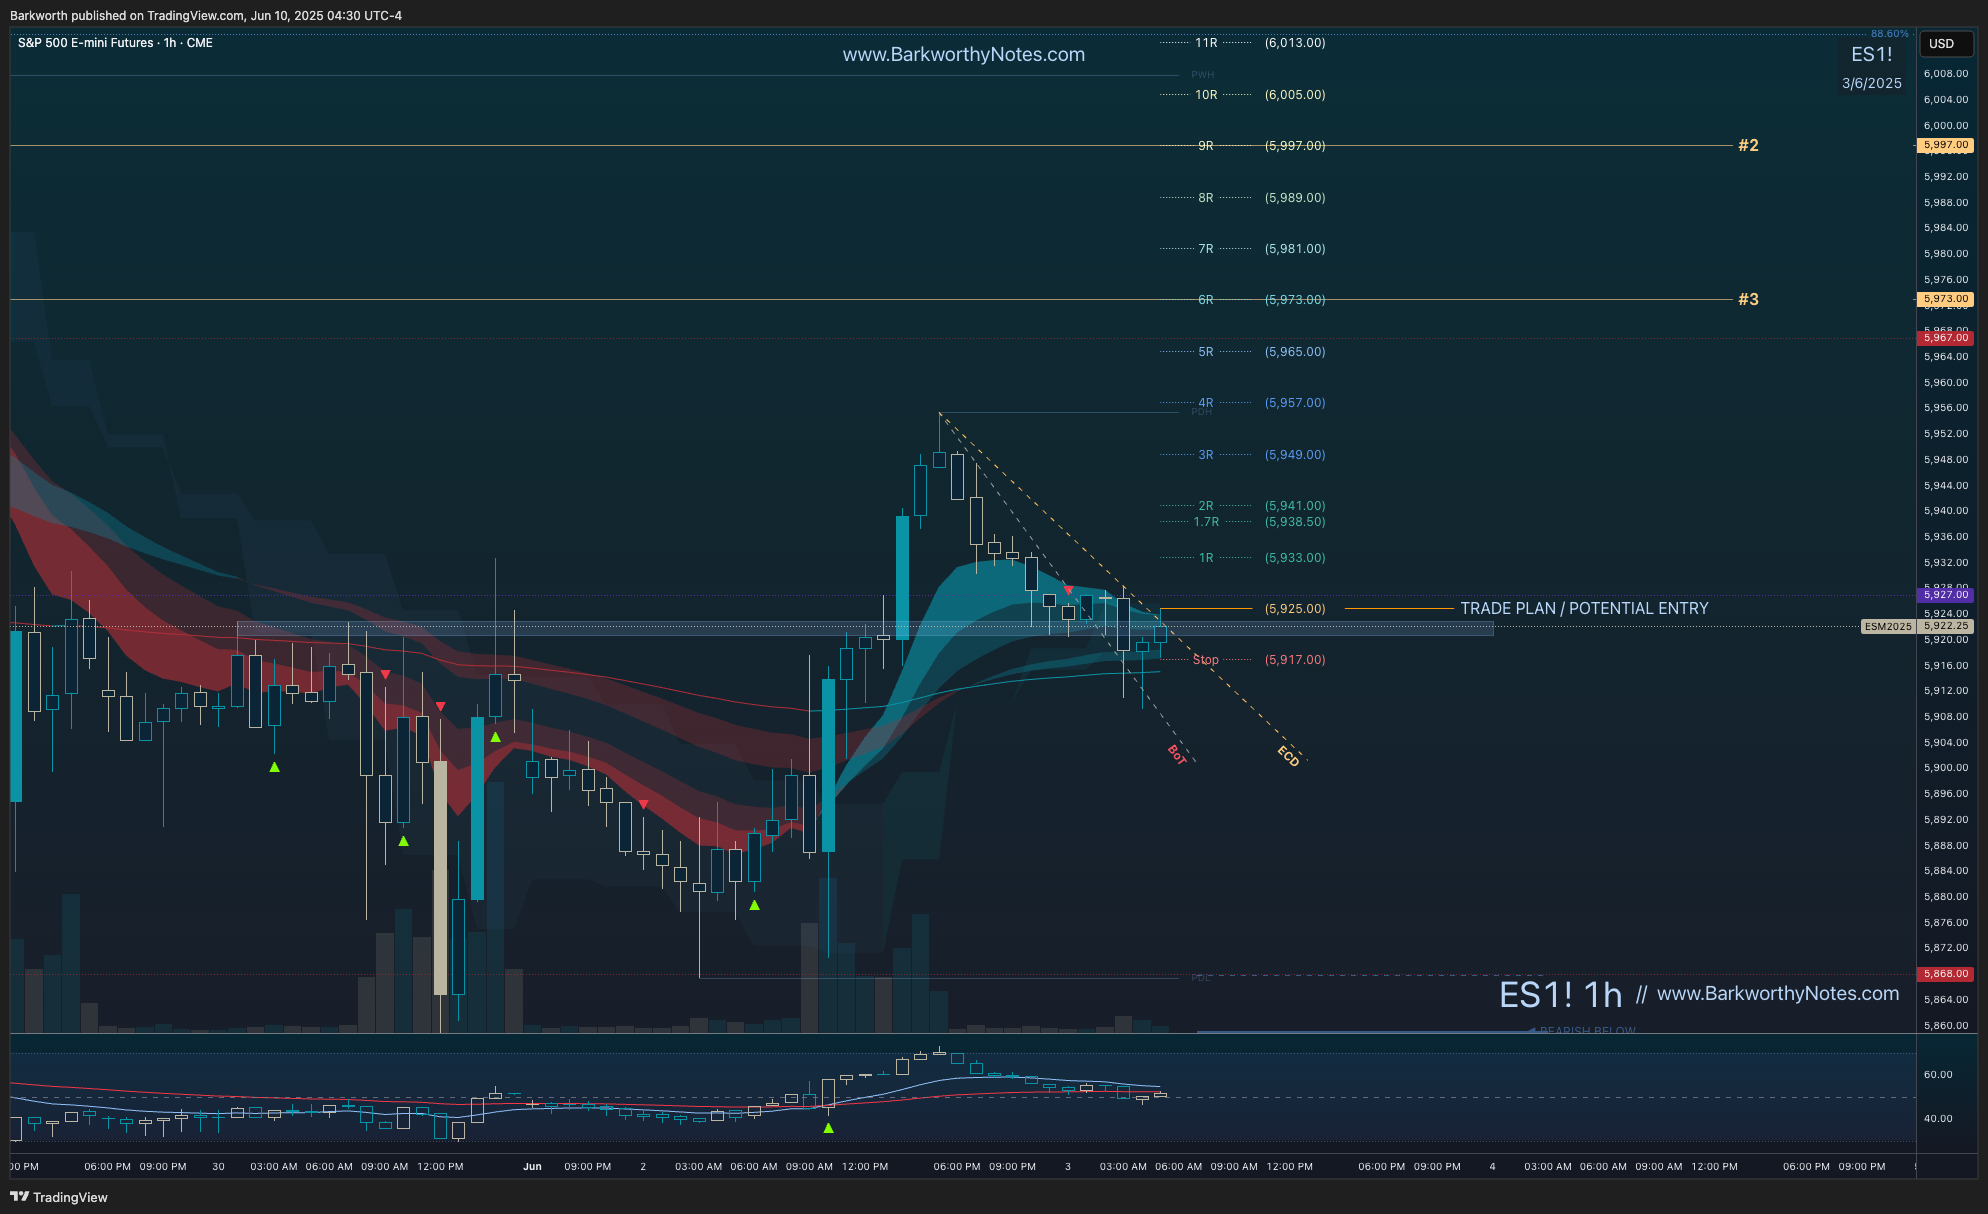Open www.BarkworthyNotes.com link at top center
The width and height of the screenshot is (1988, 1214).
tap(963, 55)
